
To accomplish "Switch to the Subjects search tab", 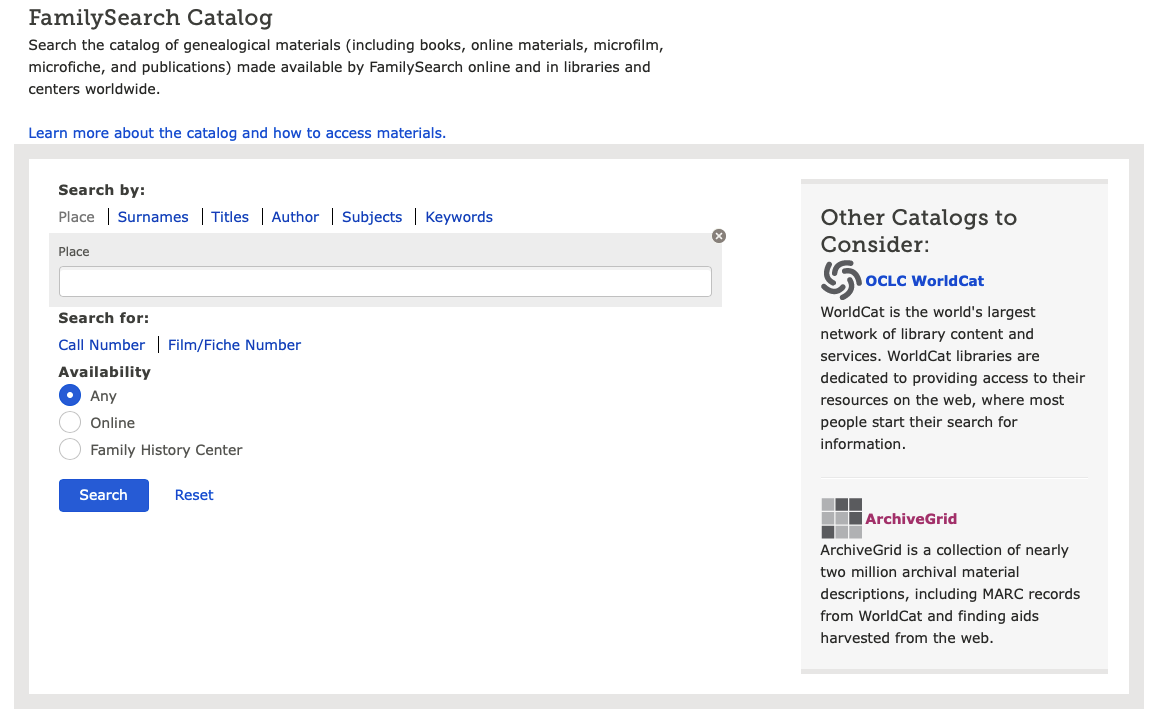I will [x=371, y=216].
